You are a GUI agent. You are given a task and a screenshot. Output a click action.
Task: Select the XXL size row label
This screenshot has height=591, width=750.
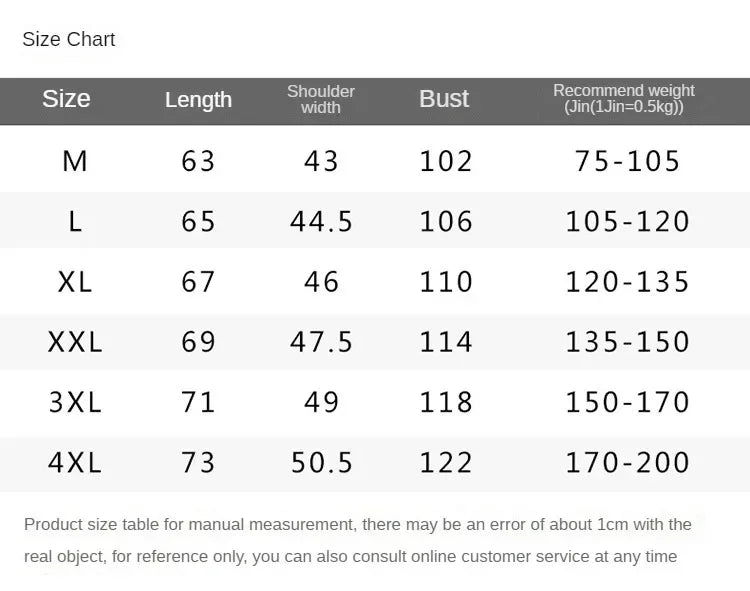tap(75, 342)
